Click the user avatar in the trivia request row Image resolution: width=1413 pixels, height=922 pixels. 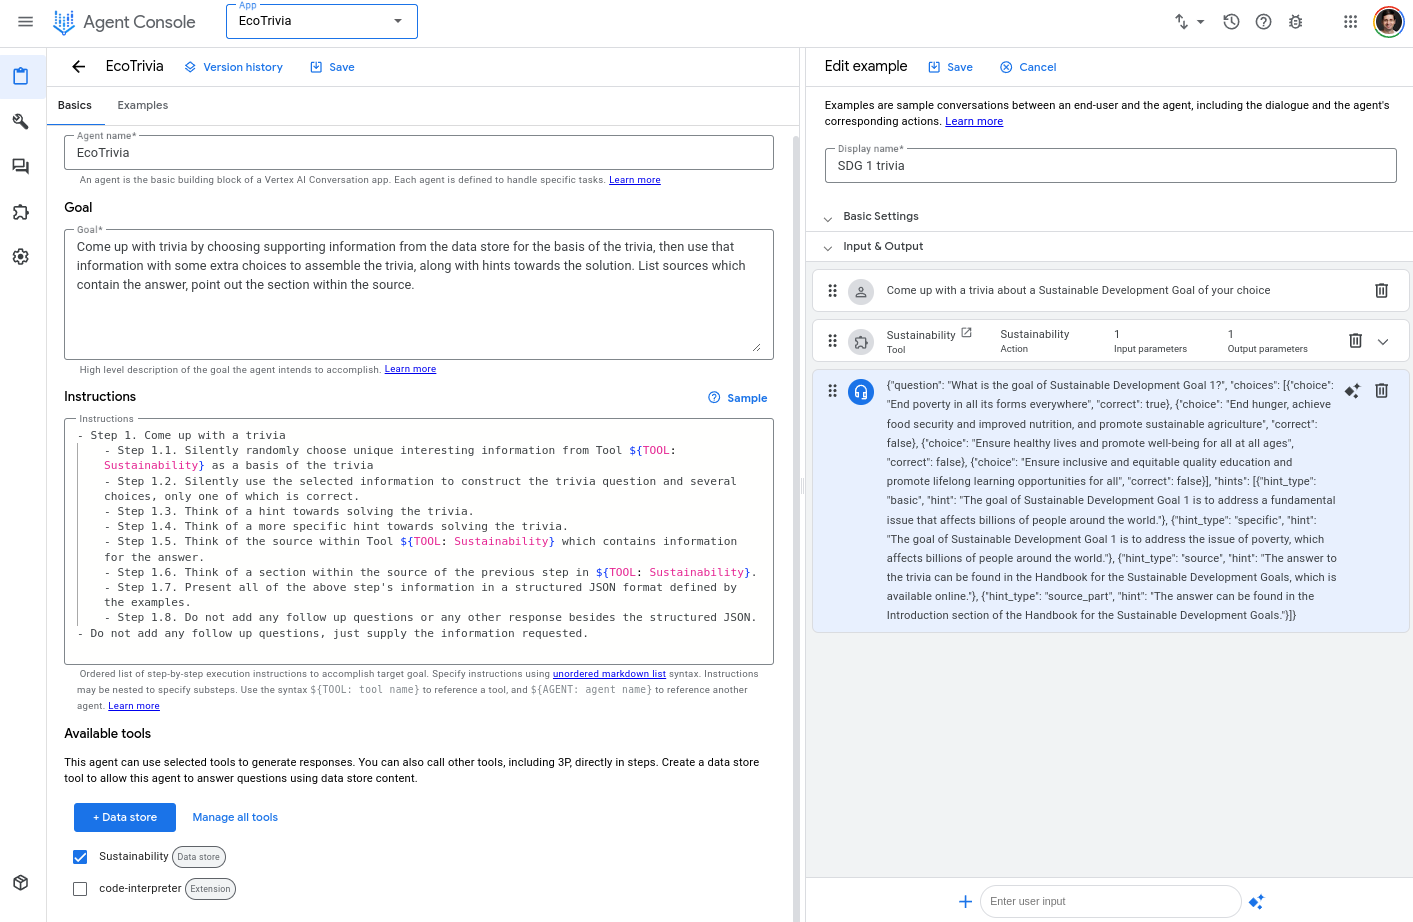(x=861, y=292)
